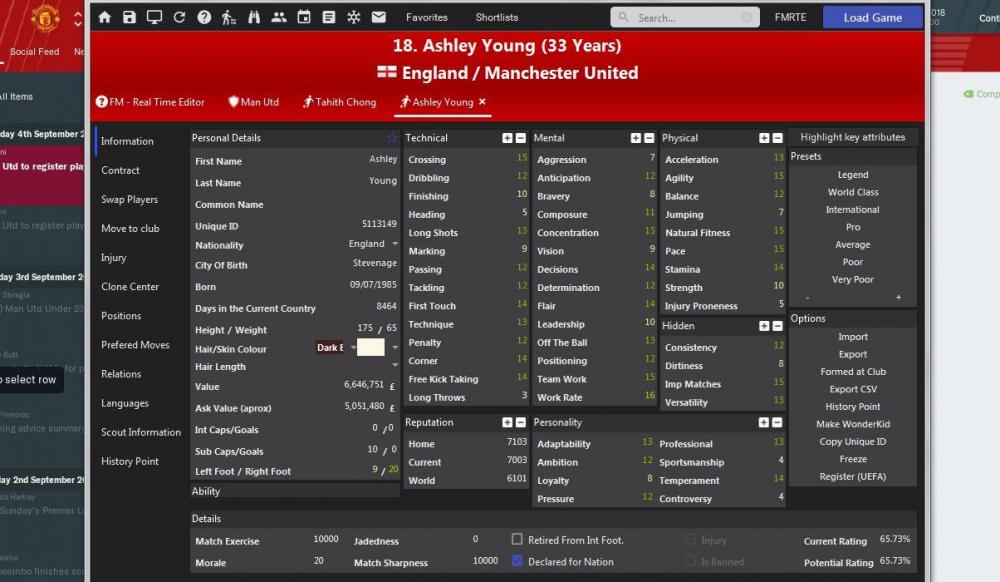Viewport: 1000px width, 582px height.
Task: Open the Nationality England dropdown
Action: 395,244
